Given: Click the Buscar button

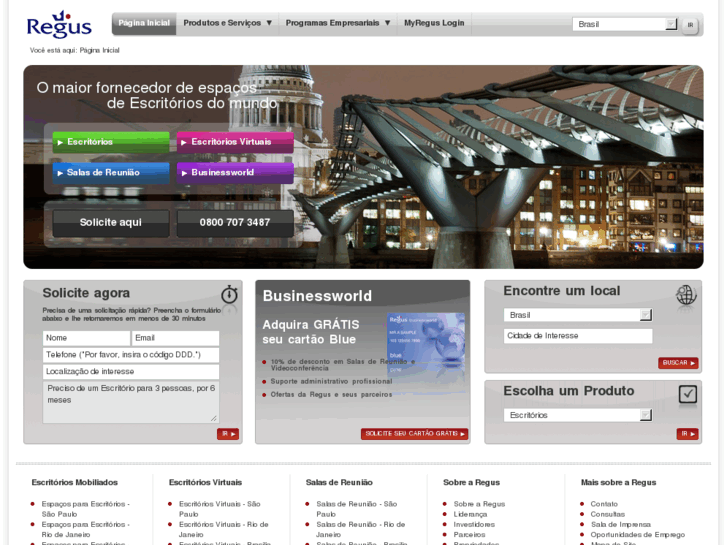Looking at the screenshot, I should [678, 363].
